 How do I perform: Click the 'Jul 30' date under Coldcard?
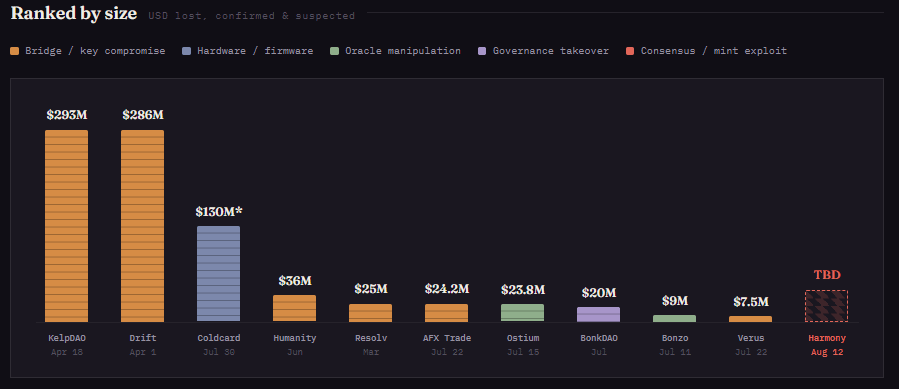219,352
